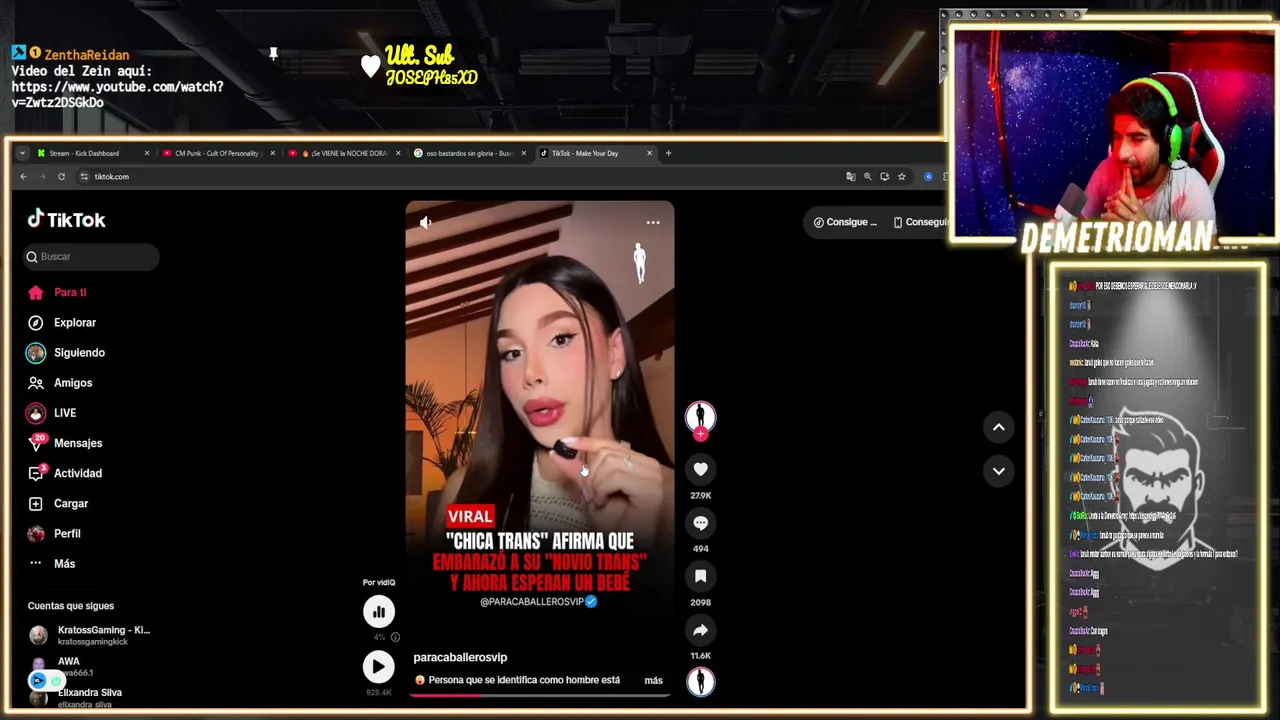The height and width of the screenshot is (720, 1280).
Task: Click the ZenthaReidan chat username
Action: (87, 55)
